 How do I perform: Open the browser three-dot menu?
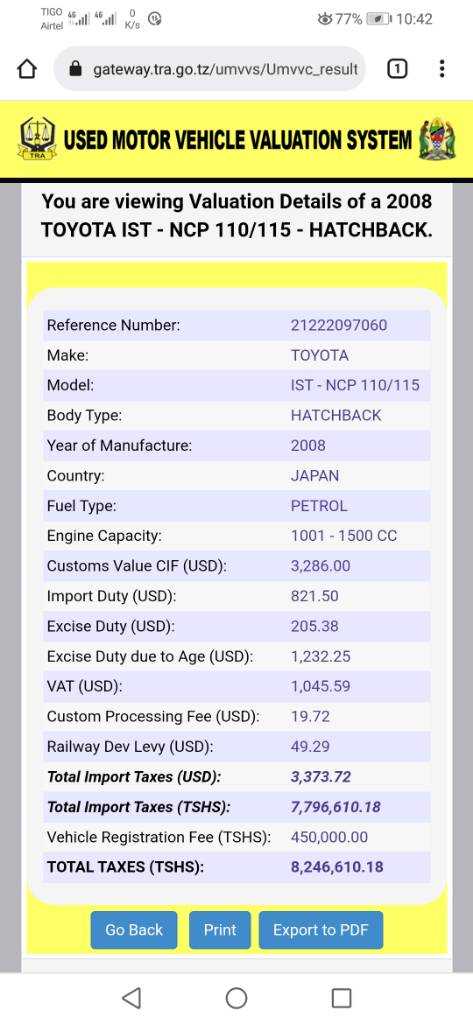442,69
